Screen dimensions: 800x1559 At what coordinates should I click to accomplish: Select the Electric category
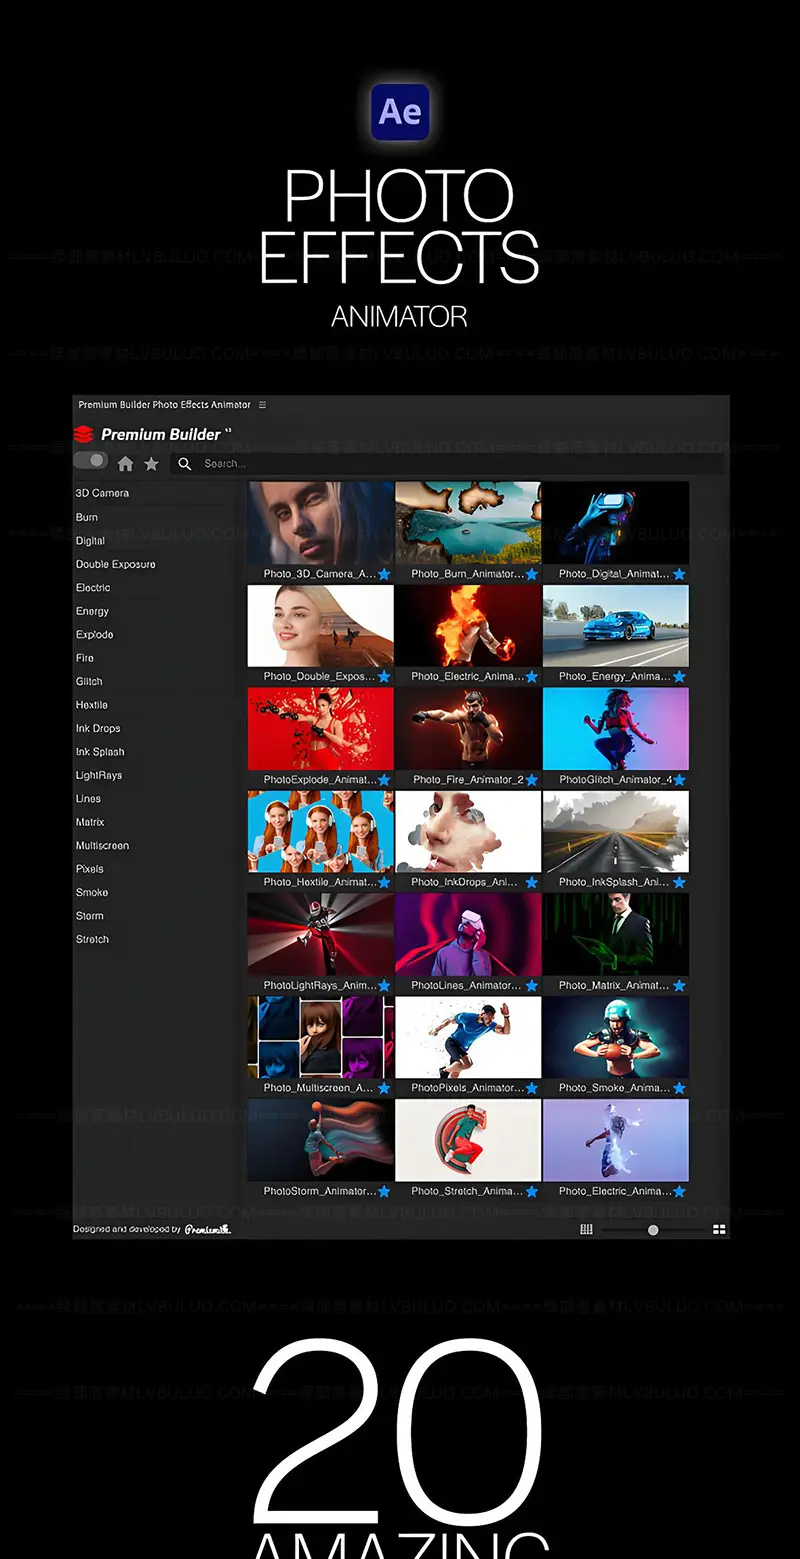tap(93, 588)
